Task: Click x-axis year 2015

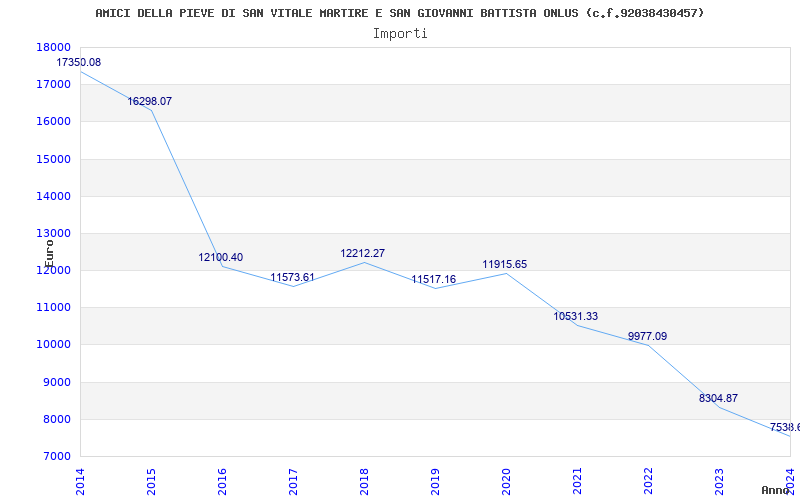Action: (x=151, y=481)
